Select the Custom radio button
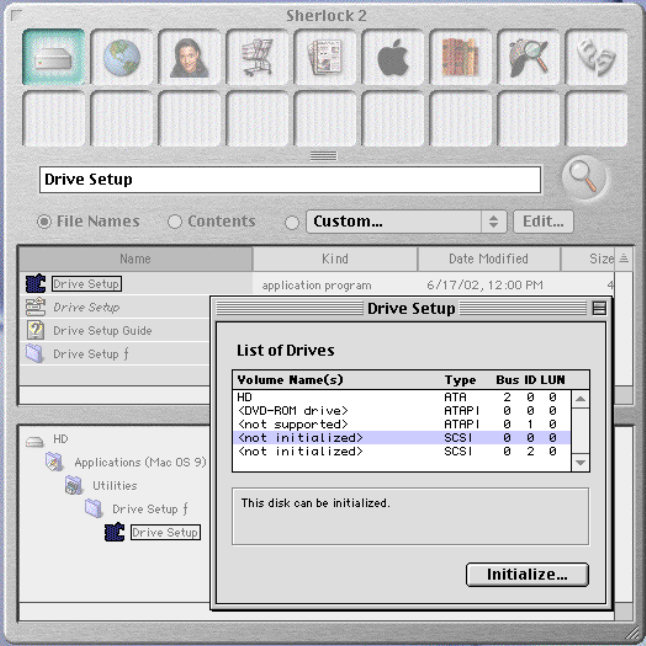Screen dimensions: 646x646 292,222
